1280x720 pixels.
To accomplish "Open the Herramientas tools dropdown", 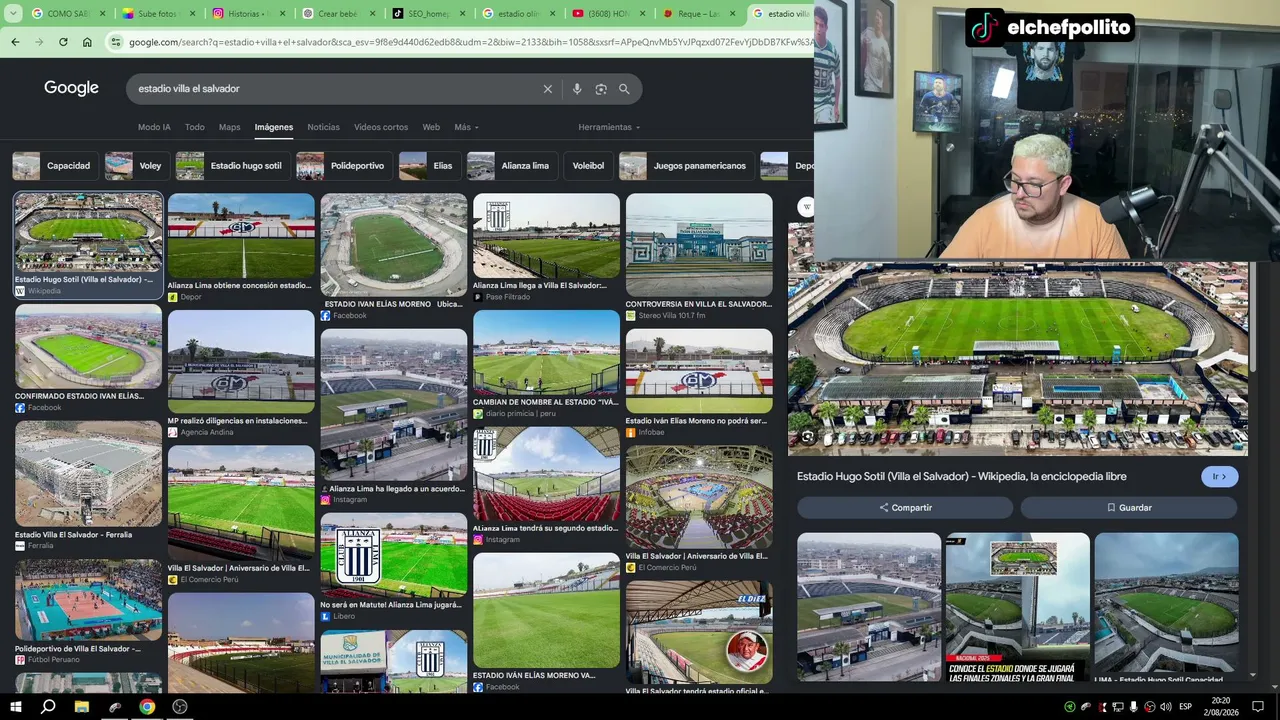I will (609, 127).
